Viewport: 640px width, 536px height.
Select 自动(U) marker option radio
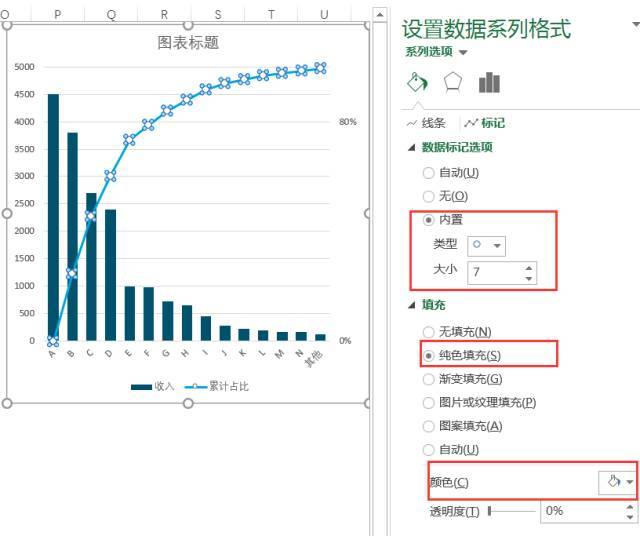point(428,173)
